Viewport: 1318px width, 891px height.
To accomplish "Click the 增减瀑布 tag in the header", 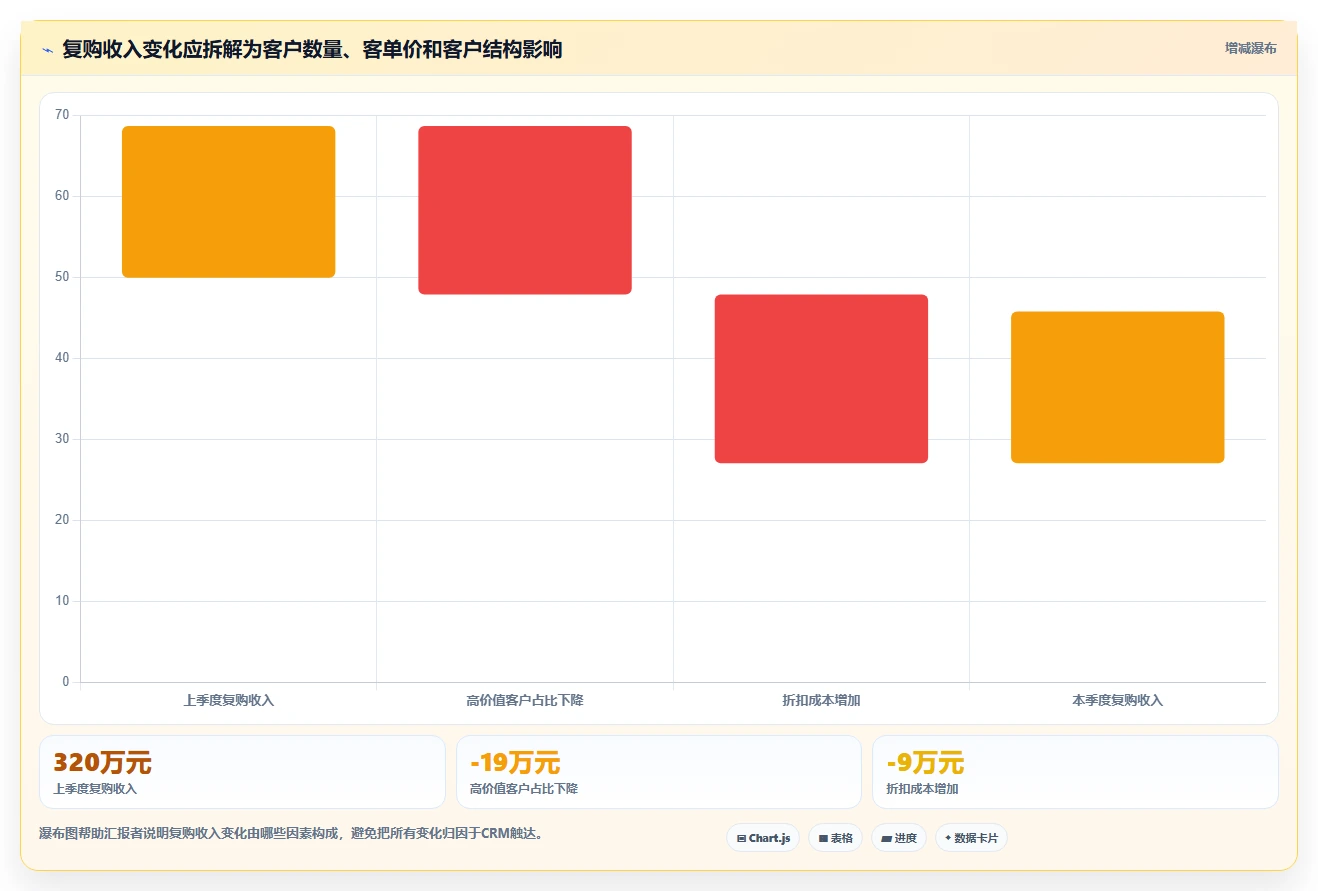I will pyautogui.click(x=1250, y=48).
